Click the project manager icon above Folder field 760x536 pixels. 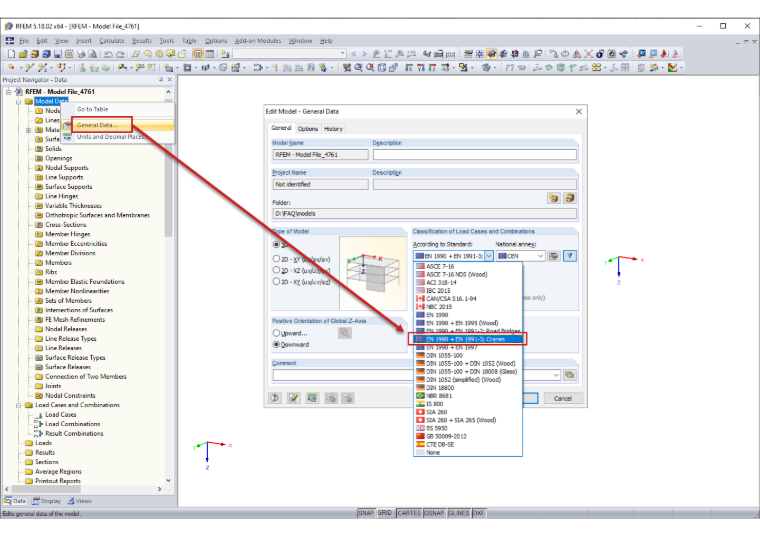click(x=570, y=198)
